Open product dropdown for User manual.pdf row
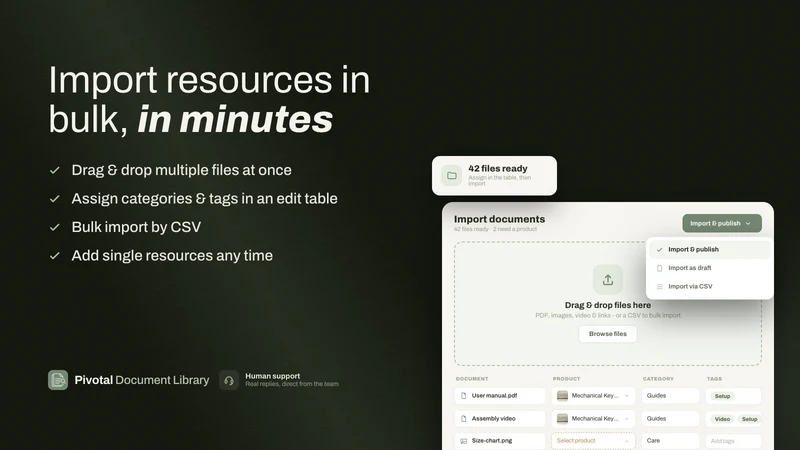Screen dimensions: 800x450 [593, 395]
